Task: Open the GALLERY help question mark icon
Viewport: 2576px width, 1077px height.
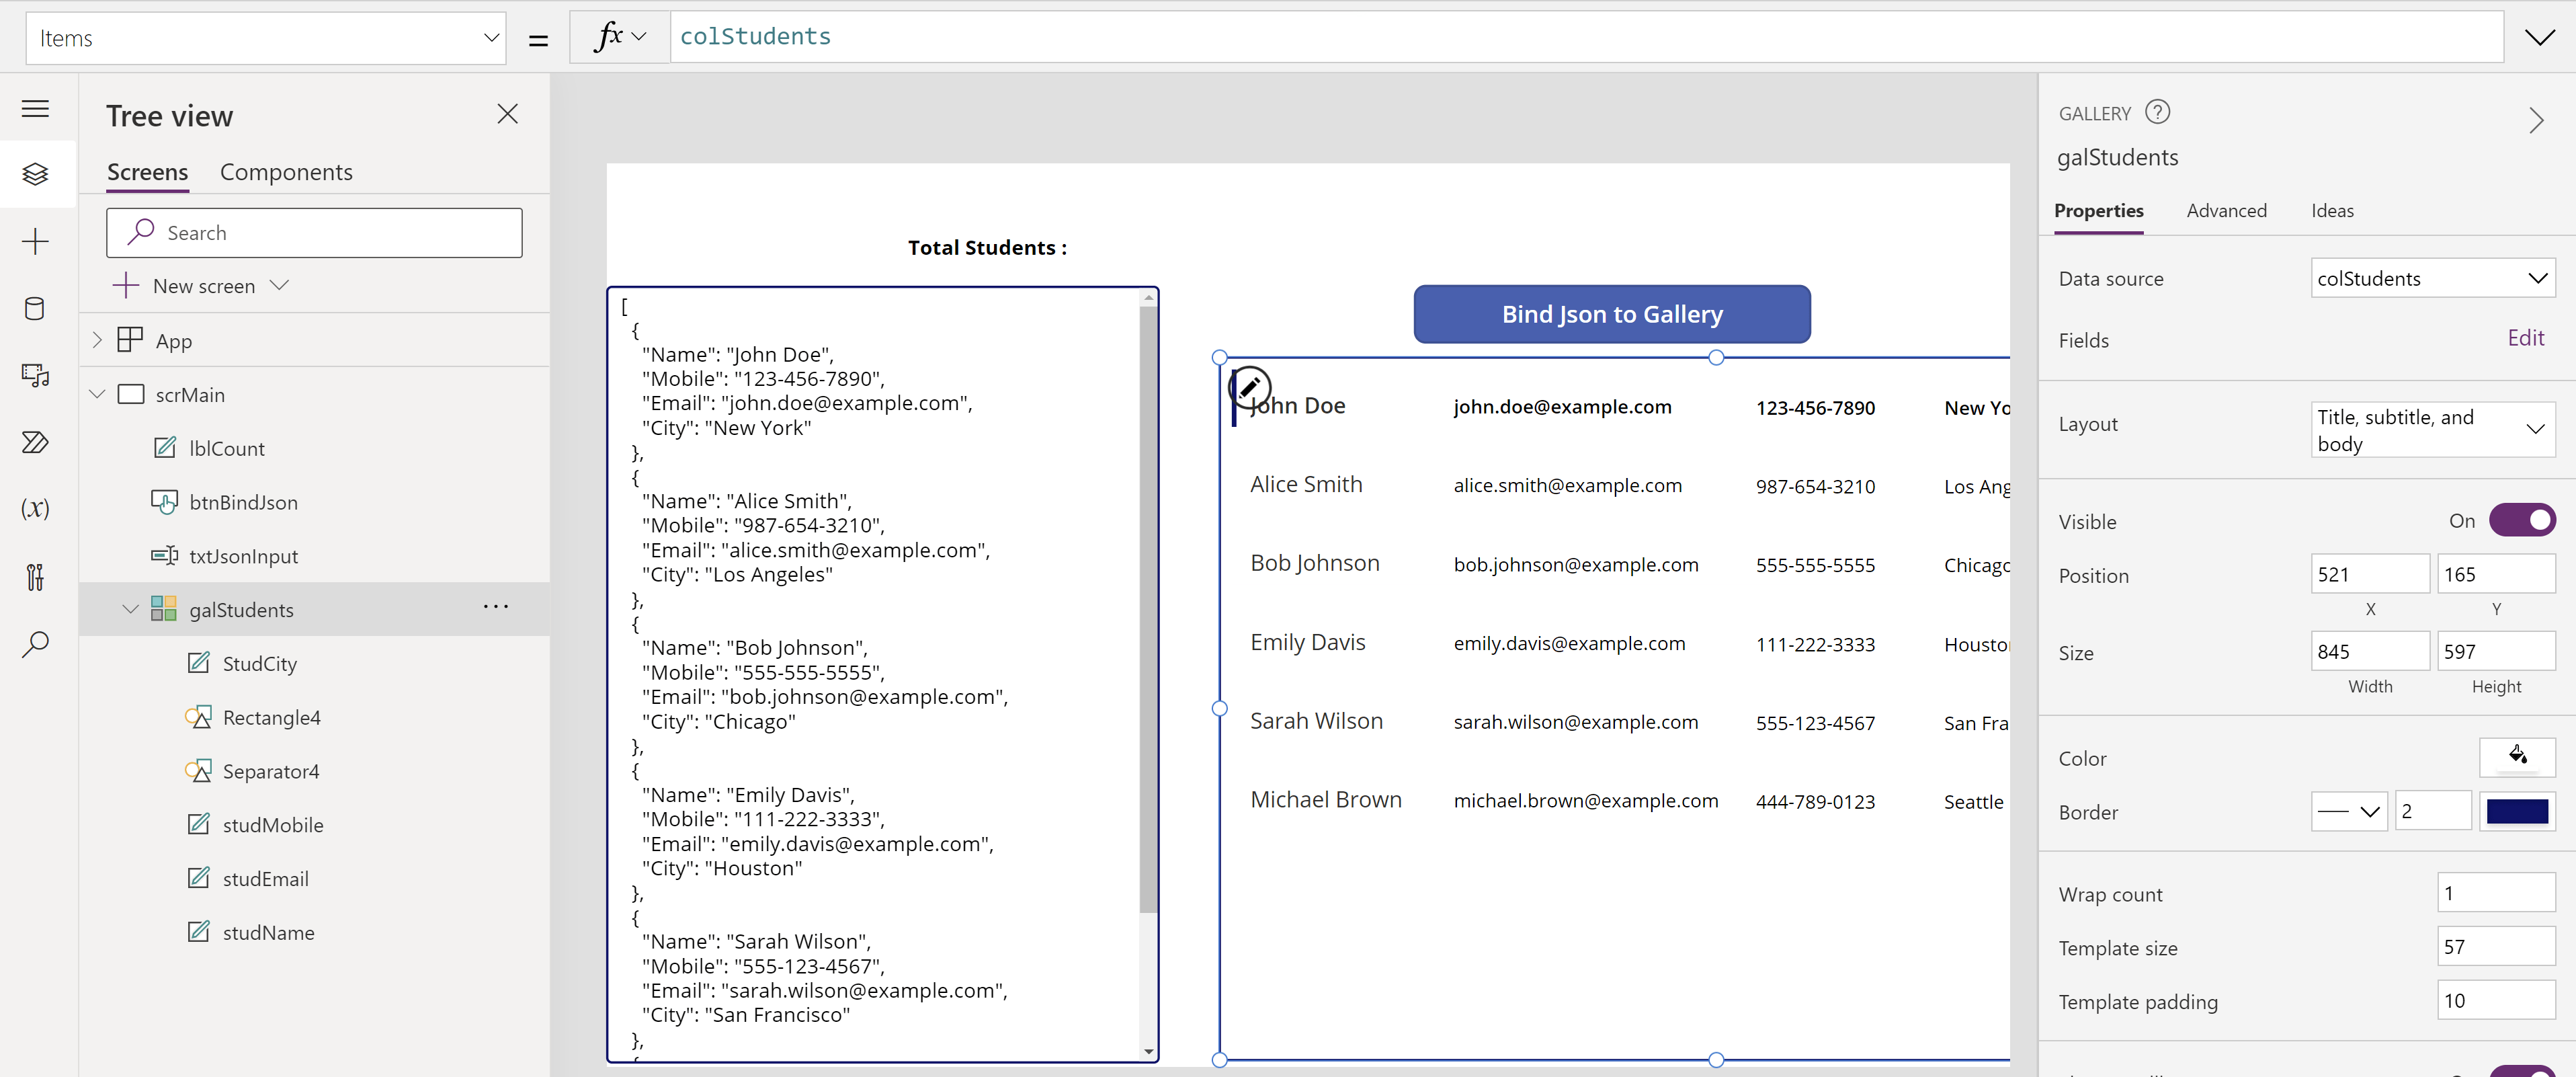Action: pos(2158,112)
